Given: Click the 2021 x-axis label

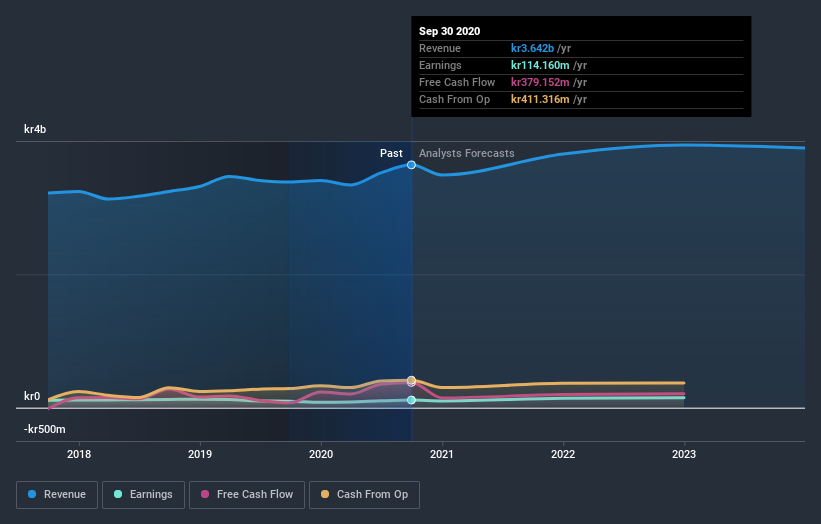Looking at the screenshot, I should click(x=442, y=454).
